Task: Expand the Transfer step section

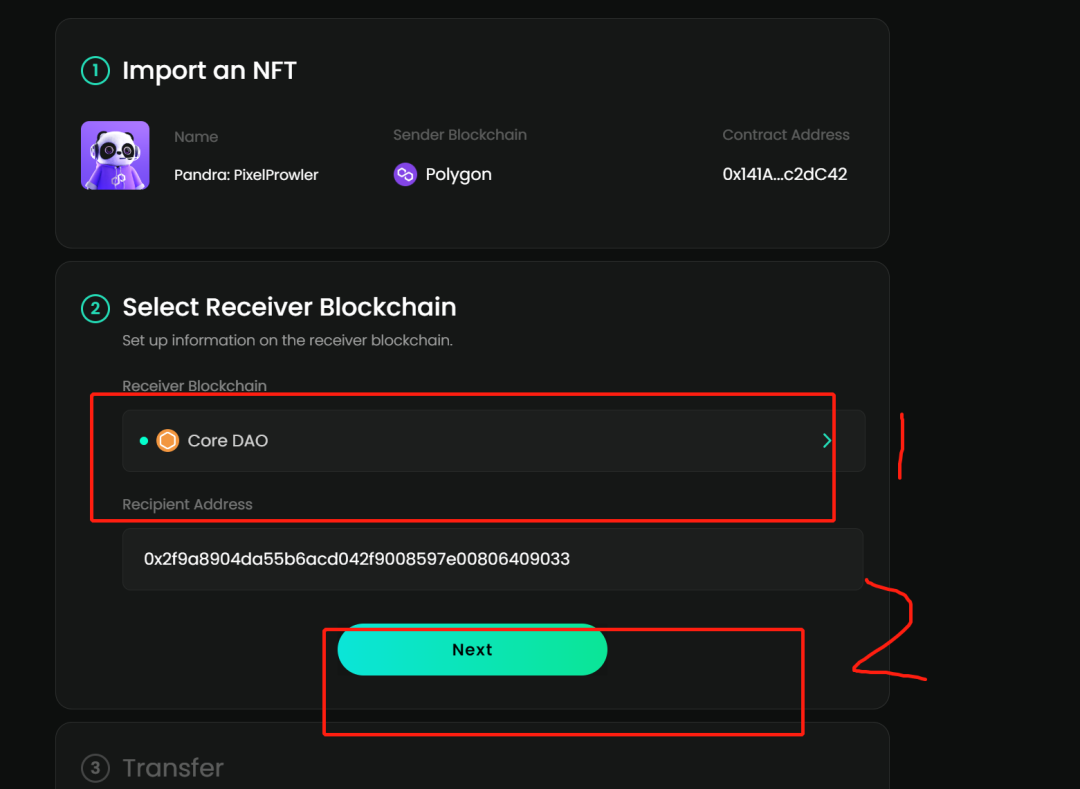Action: (173, 768)
